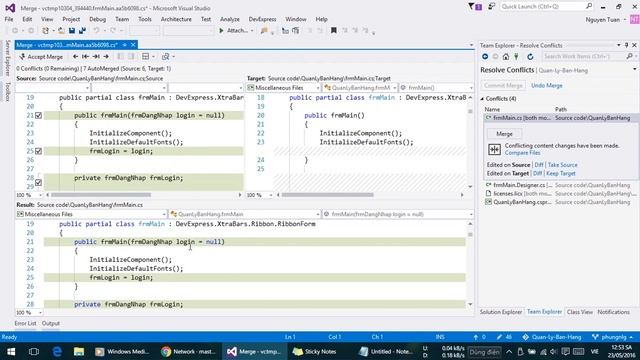Open the compare options dropdown in merge toolbar
The image size is (640, 360).
point(168,57)
